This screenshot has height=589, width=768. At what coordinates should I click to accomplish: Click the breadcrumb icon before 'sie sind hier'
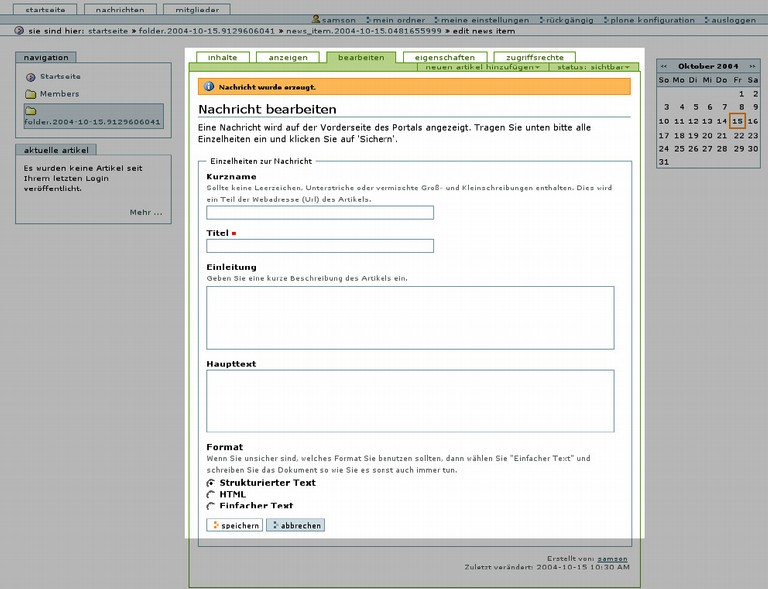(20, 31)
